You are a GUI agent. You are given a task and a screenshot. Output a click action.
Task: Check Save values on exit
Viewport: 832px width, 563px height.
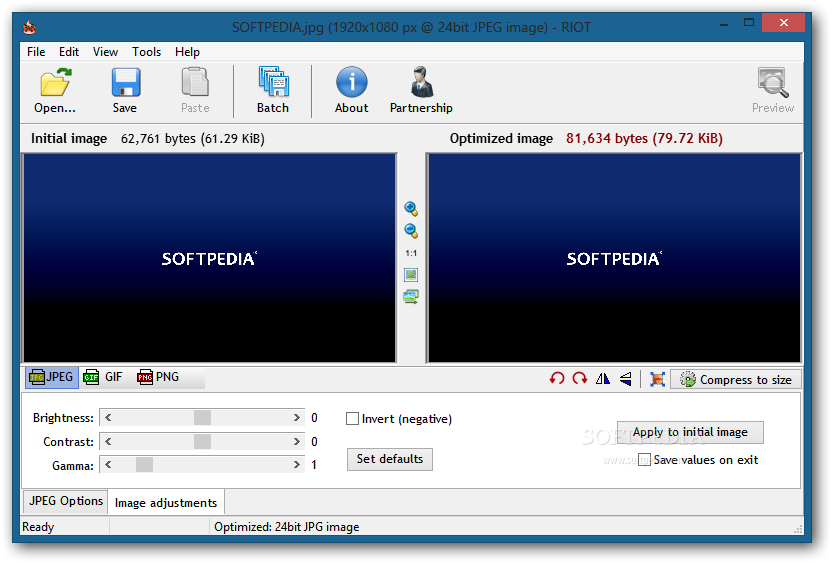click(644, 460)
